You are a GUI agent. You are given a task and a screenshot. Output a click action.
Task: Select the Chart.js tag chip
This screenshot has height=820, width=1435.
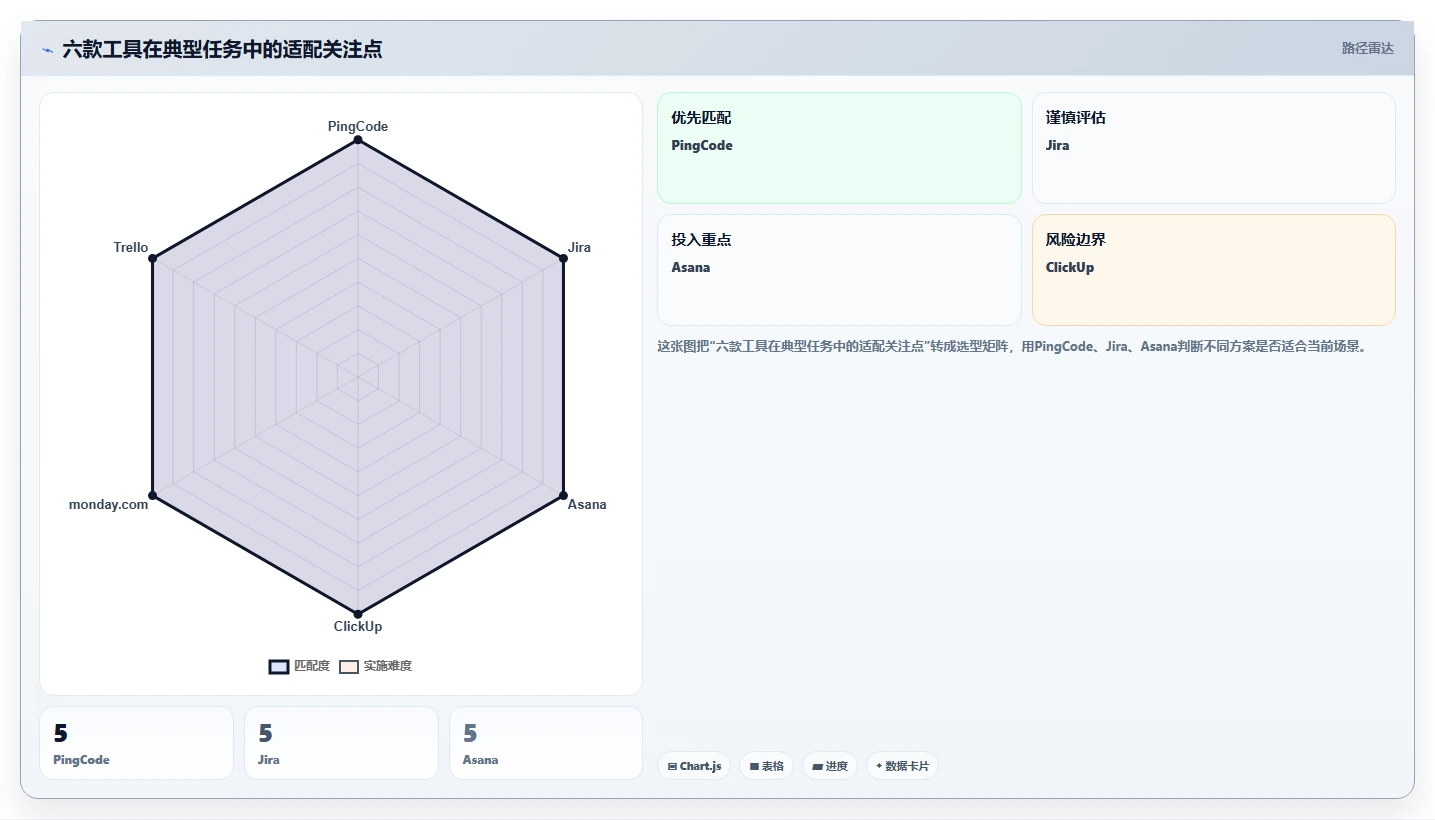pyautogui.click(x=694, y=766)
